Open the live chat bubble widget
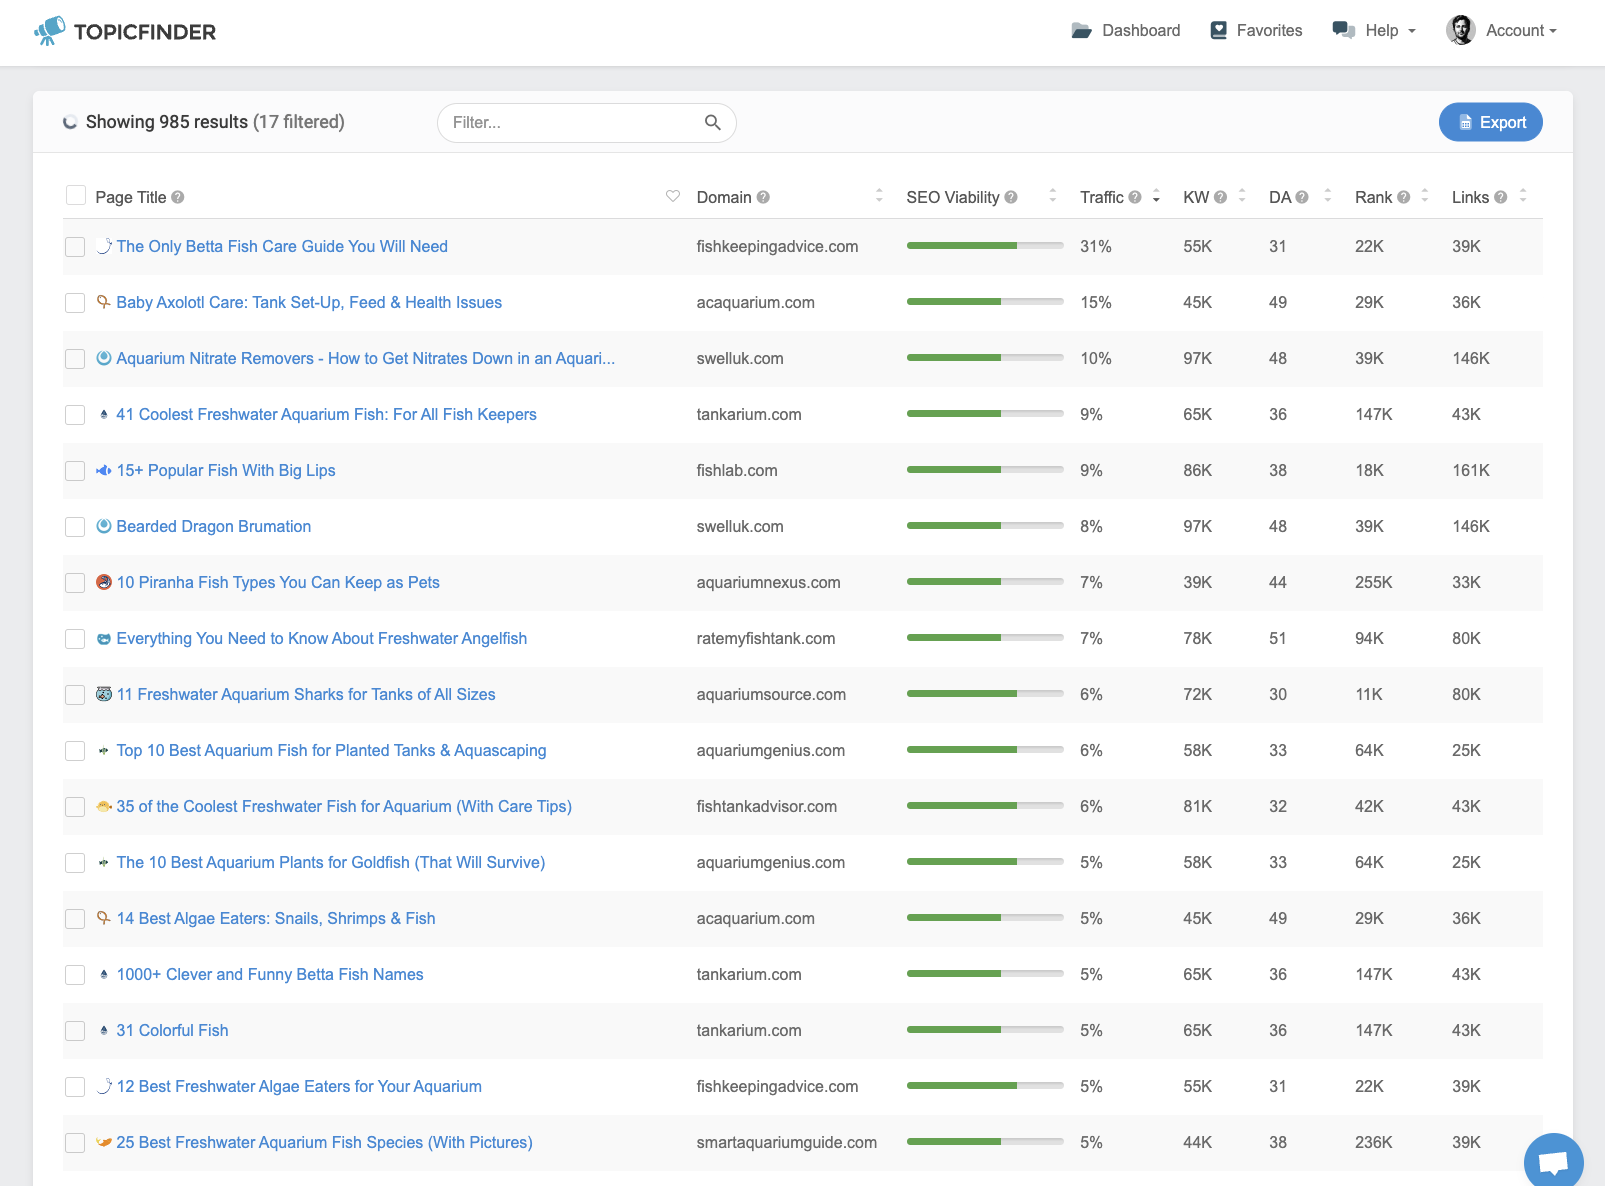The height and width of the screenshot is (1186, 1605). (1553, 1162)
